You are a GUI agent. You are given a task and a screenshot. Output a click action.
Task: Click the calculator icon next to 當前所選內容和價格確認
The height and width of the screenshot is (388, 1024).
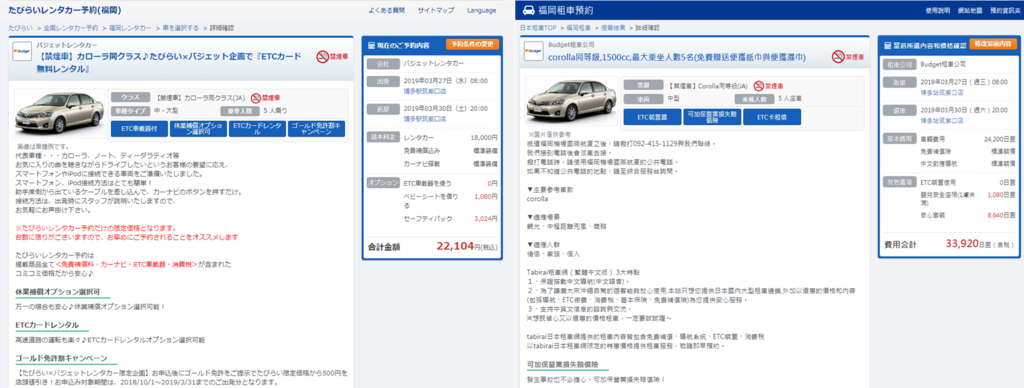[887, 45]
